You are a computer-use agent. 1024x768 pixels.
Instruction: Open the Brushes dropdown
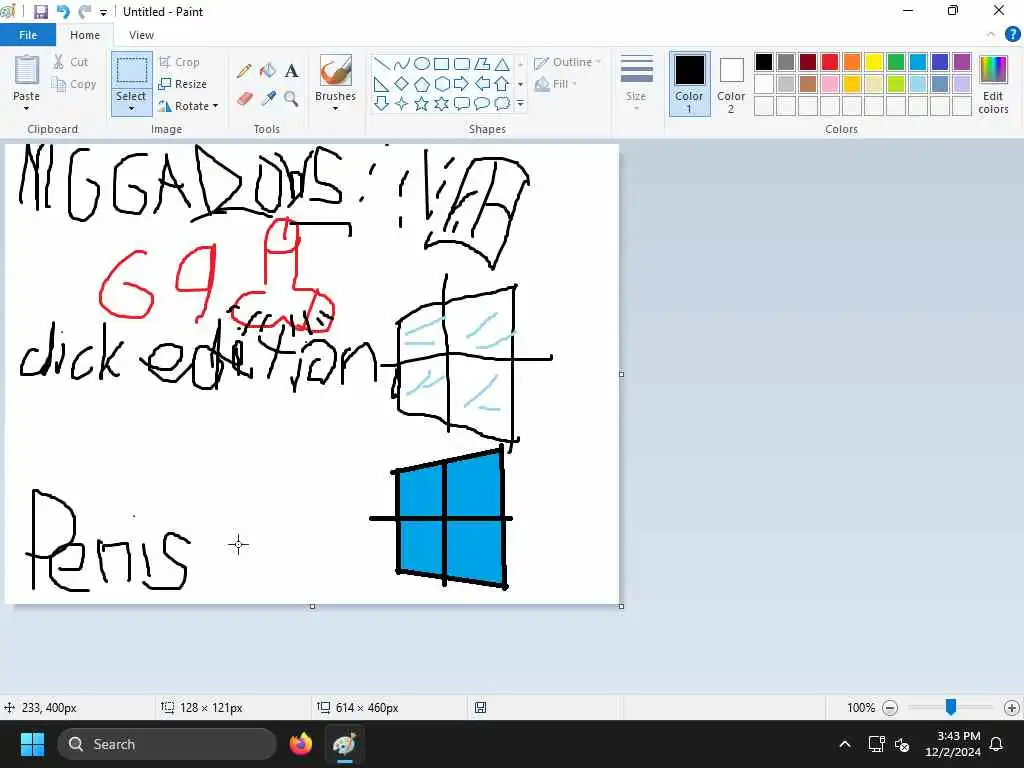pos(336,109)
